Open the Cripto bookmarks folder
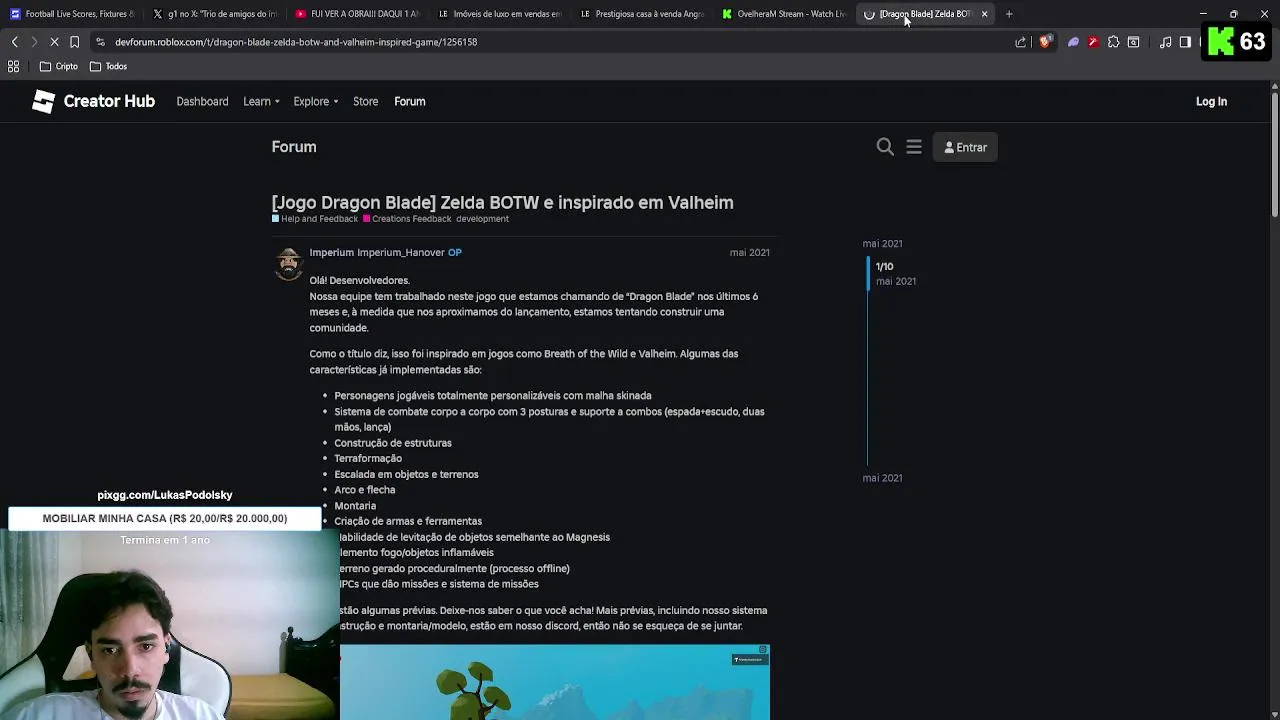The width and height of the screenshot is (1280, 720). 59,66
